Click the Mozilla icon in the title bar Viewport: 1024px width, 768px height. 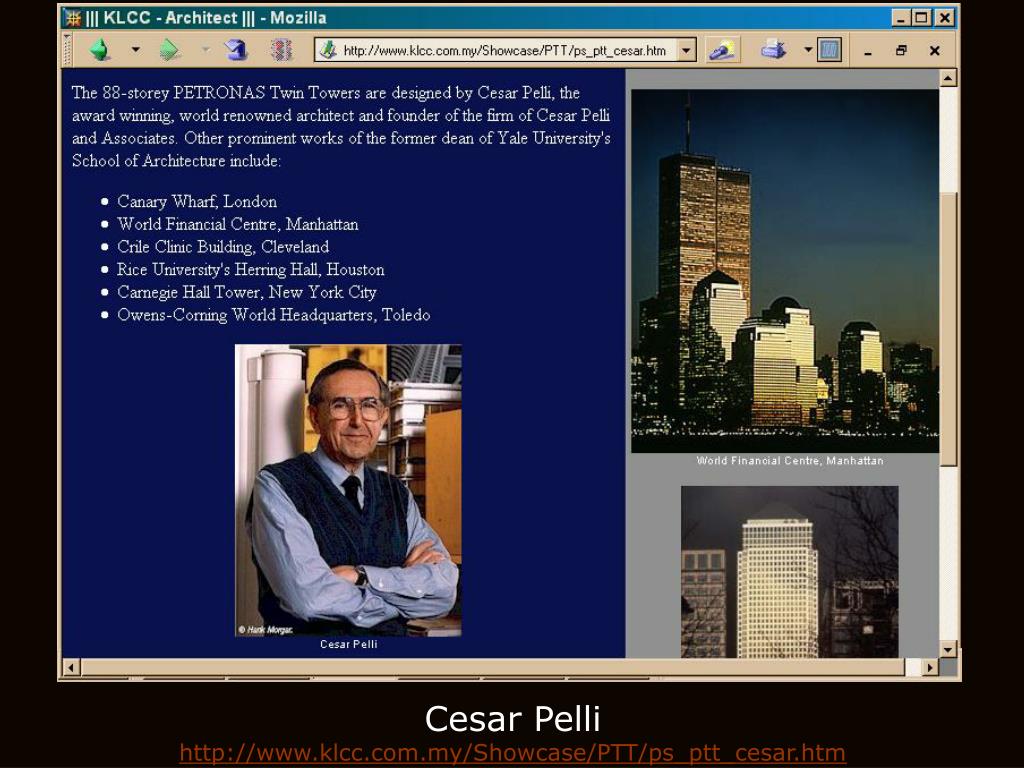coord(73,18)
